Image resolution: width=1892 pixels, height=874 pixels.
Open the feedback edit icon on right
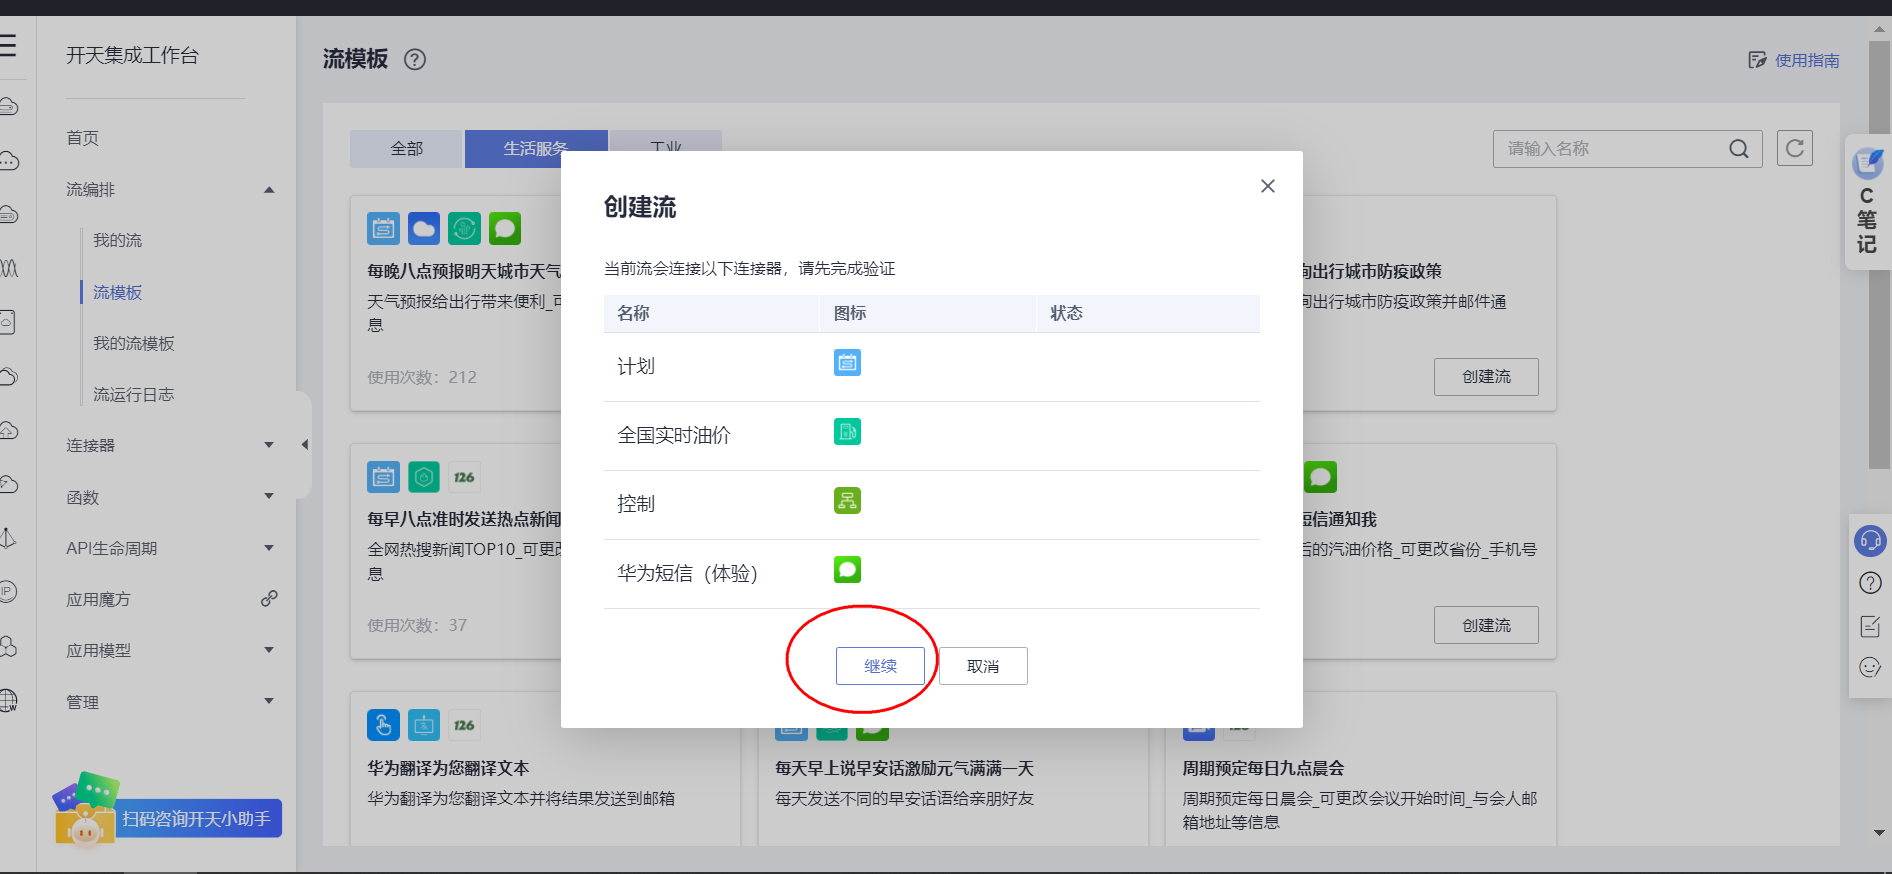[x=1870, y=626]
